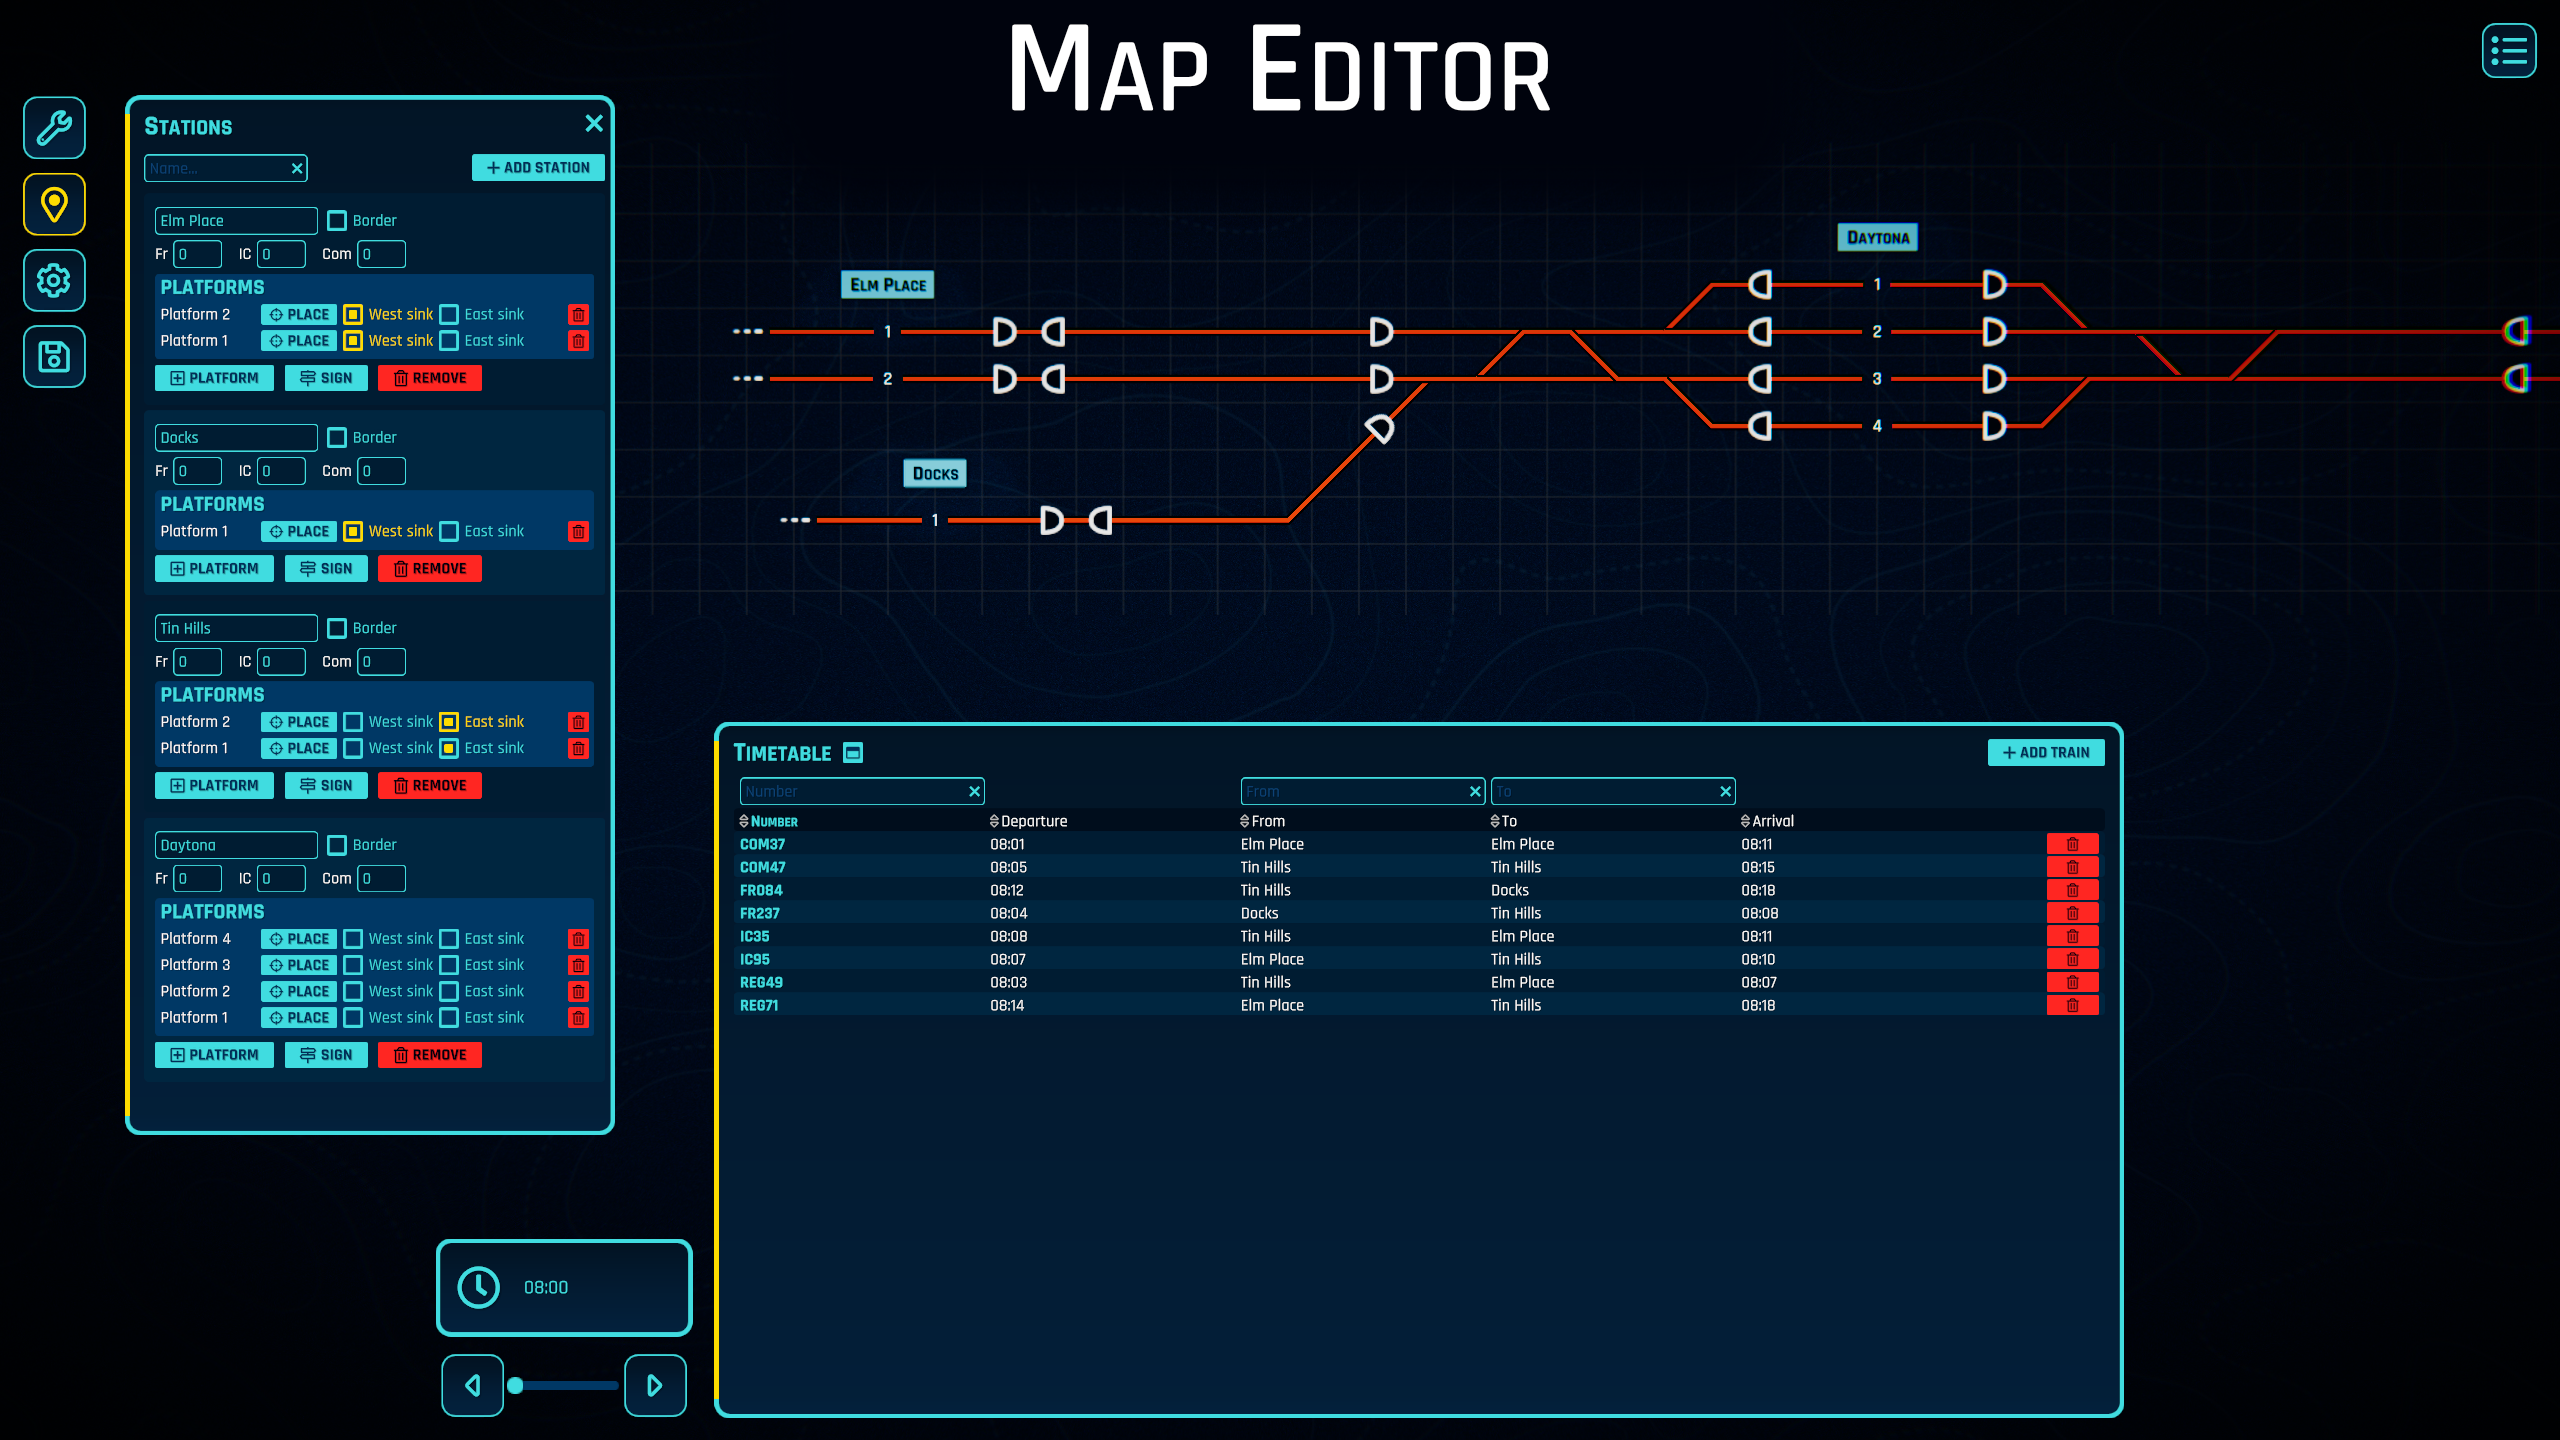Open the list menu in top-right corner
Screen dimensions: 2560x1440
click(x=2509, y=50)
